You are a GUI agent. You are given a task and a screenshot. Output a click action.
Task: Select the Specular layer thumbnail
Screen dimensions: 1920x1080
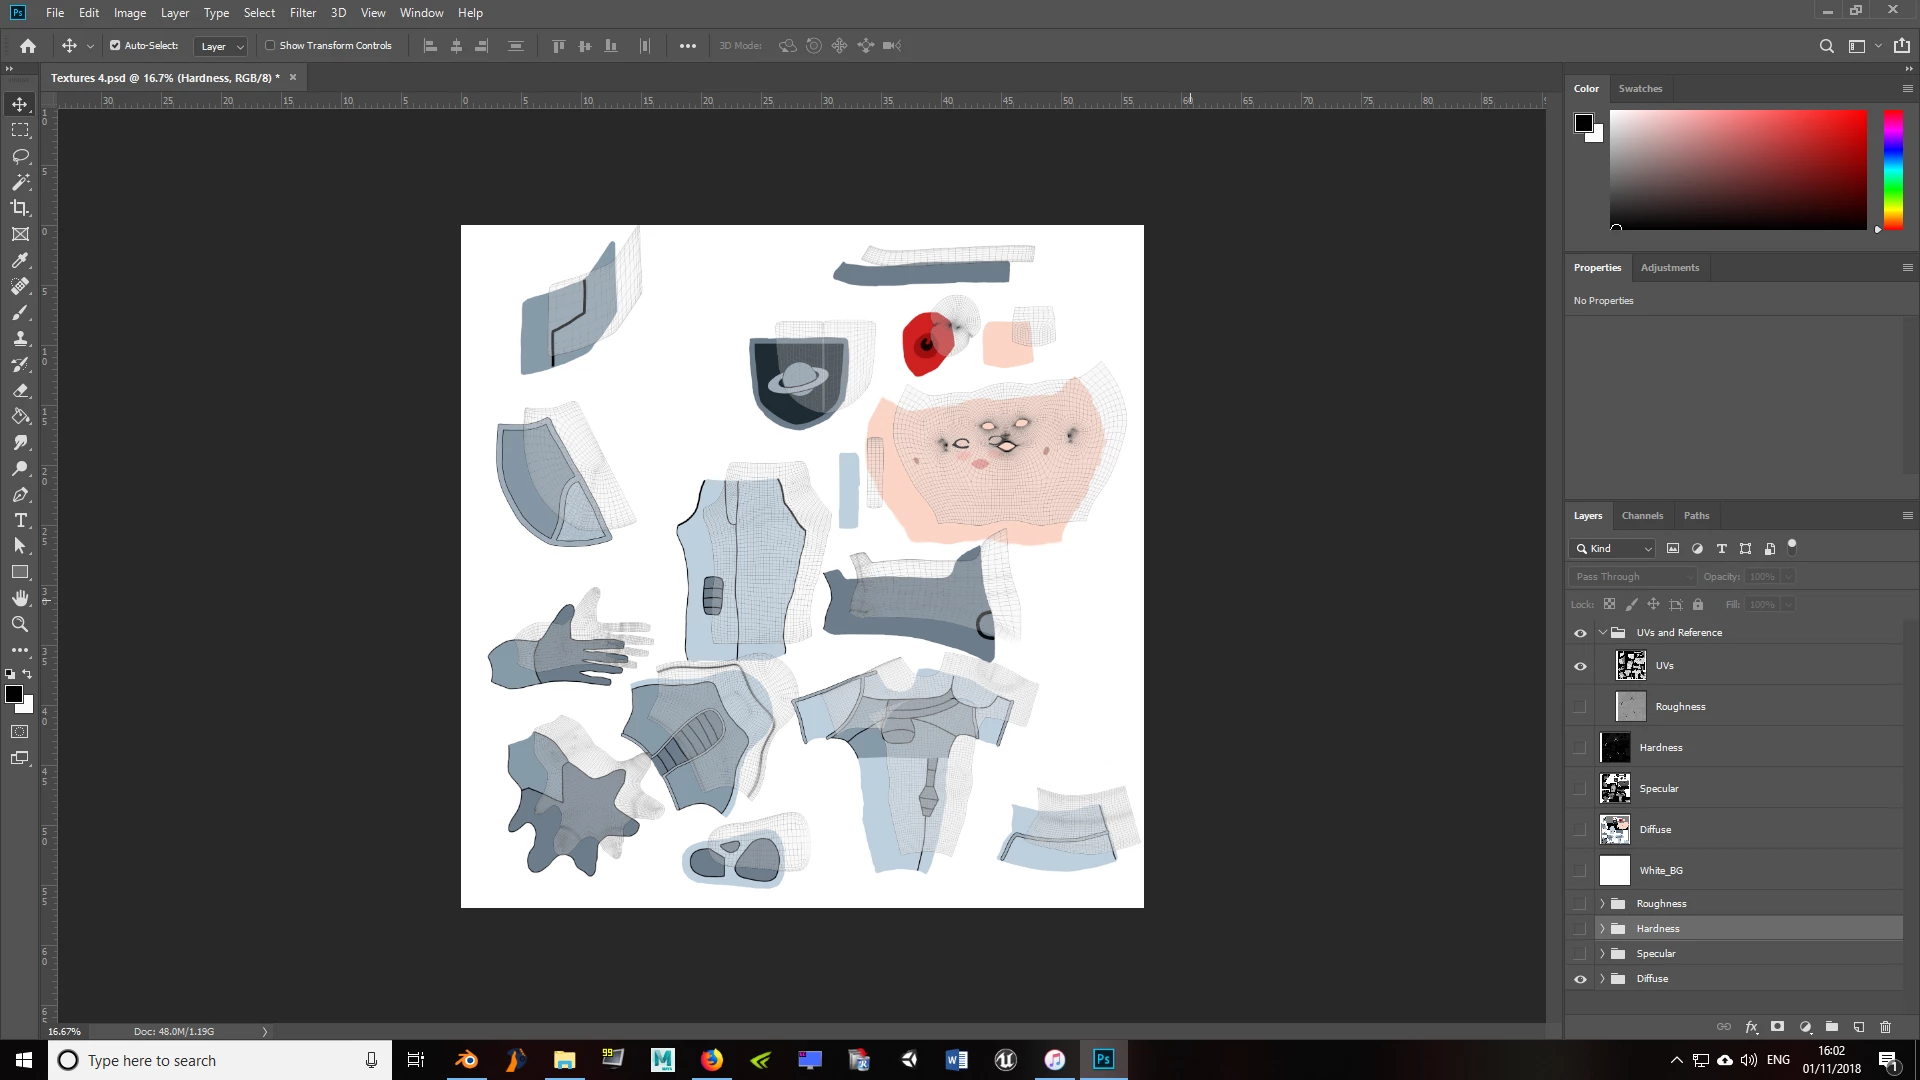pyautogui.click(x=1615, y=789)
